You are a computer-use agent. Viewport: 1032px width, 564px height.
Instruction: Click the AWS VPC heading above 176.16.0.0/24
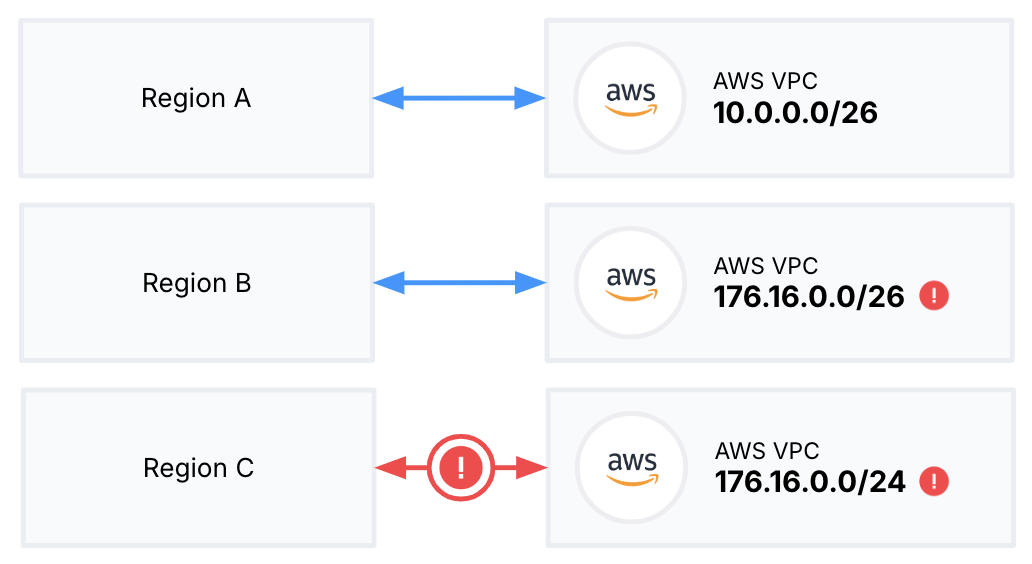coord(767,451)
